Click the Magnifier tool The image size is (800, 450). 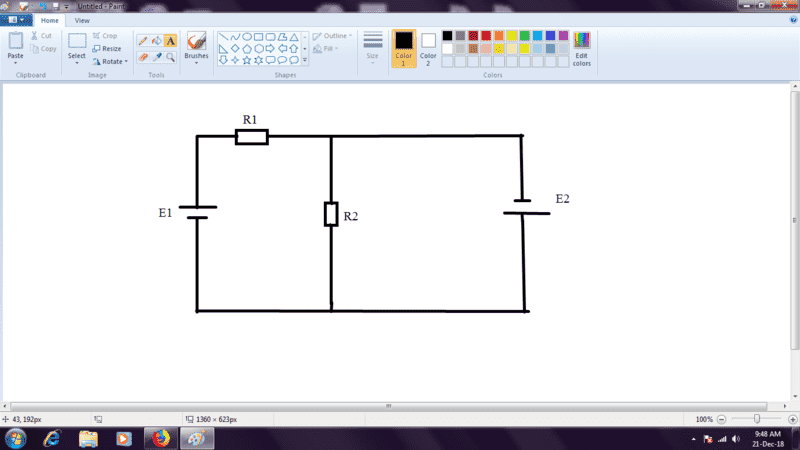[x=170, y=57]
